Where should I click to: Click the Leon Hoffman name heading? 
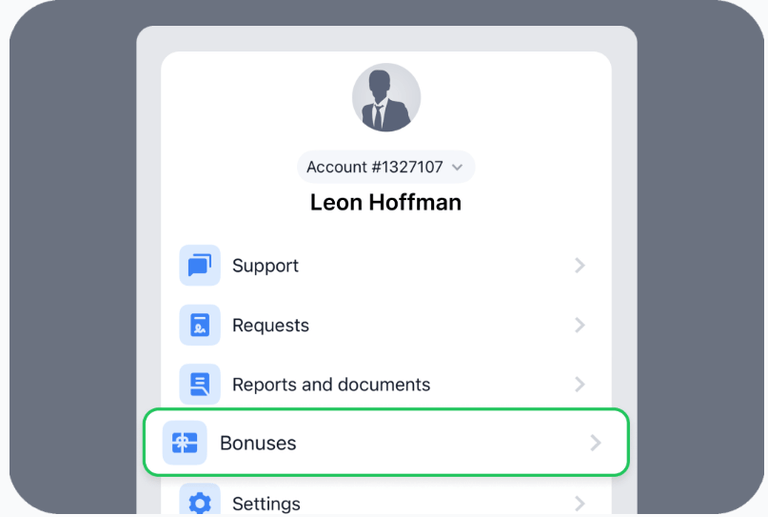[x=386, y=202]
